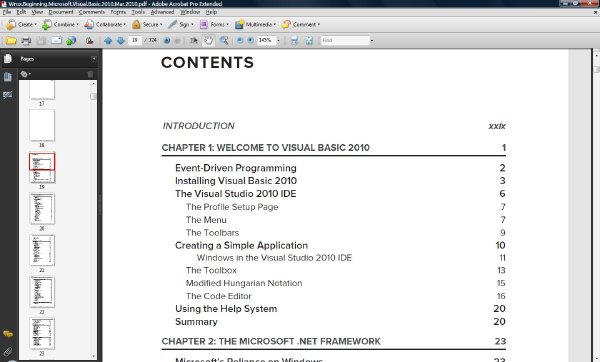The image size is (600, 362).
Task: Open the Signatures panel icon in sidebar
Action: point(8,95)
